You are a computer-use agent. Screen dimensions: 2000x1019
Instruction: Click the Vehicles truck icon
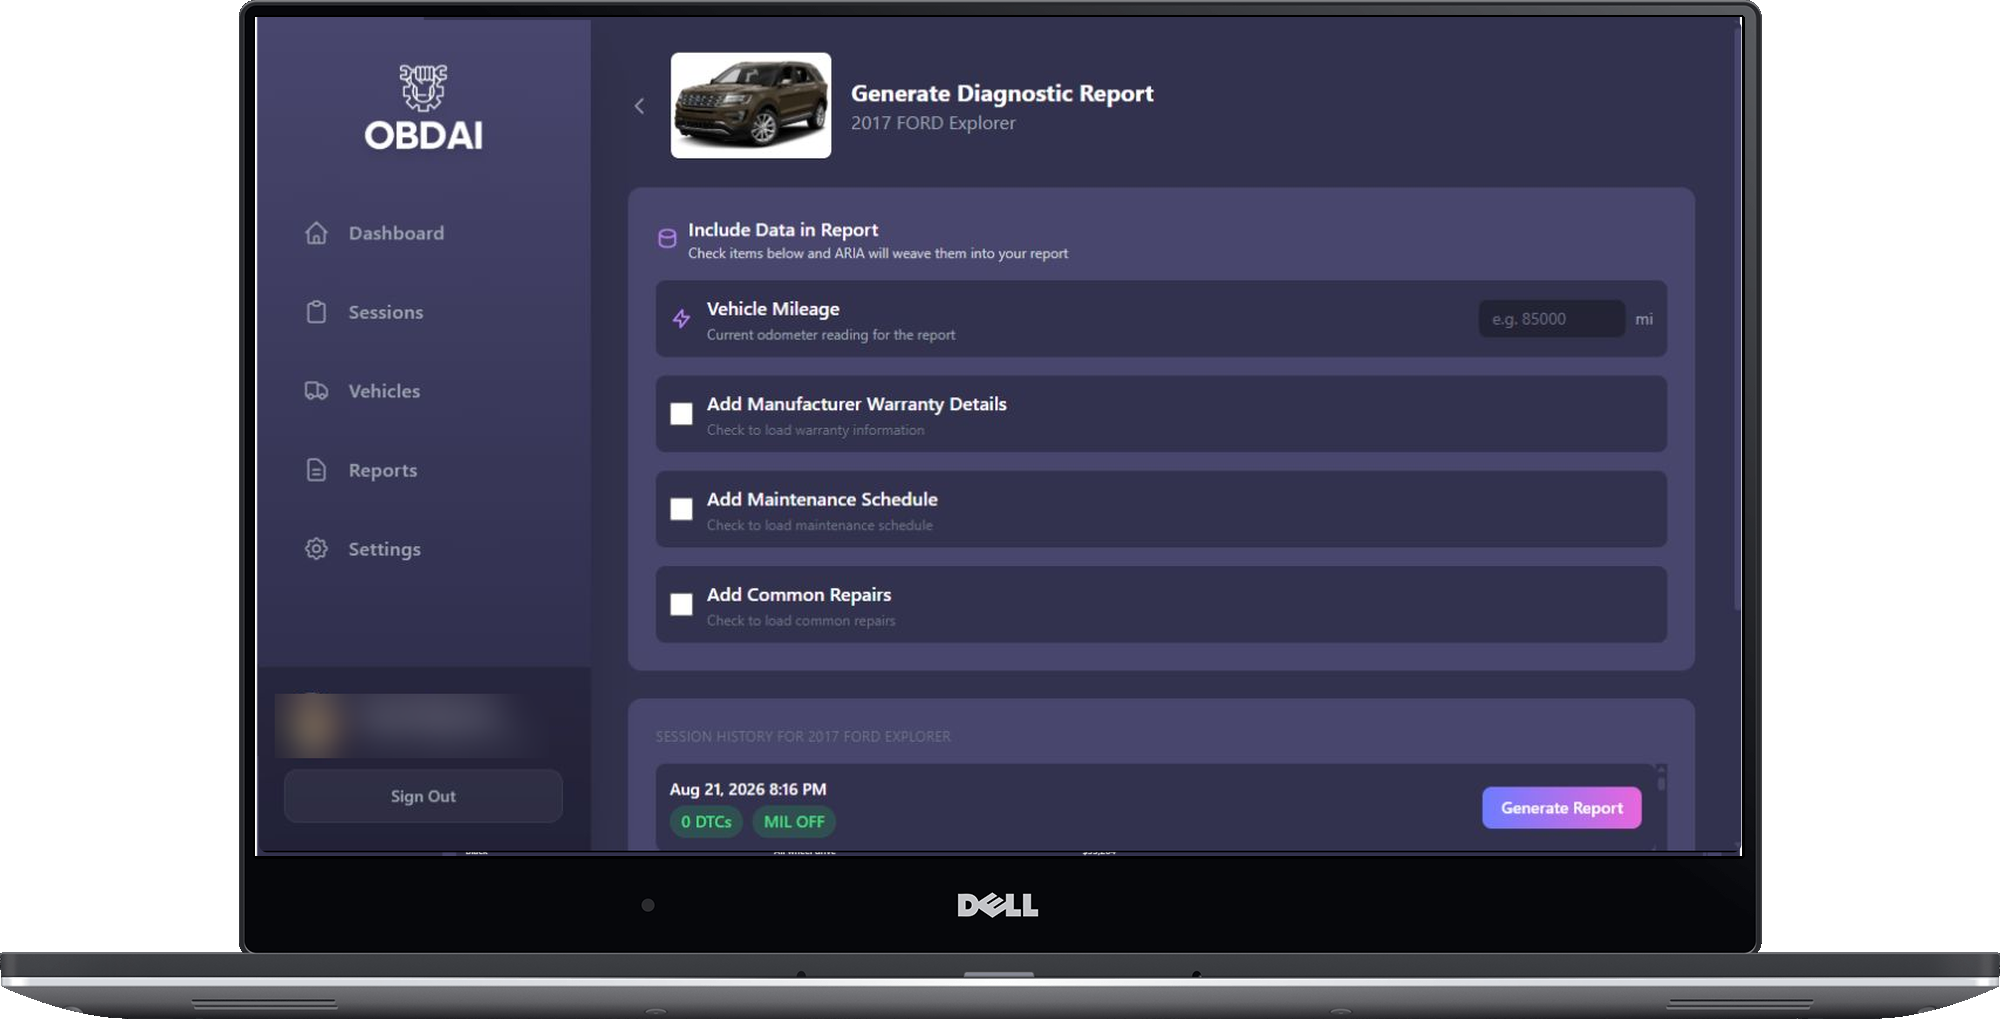316,391
